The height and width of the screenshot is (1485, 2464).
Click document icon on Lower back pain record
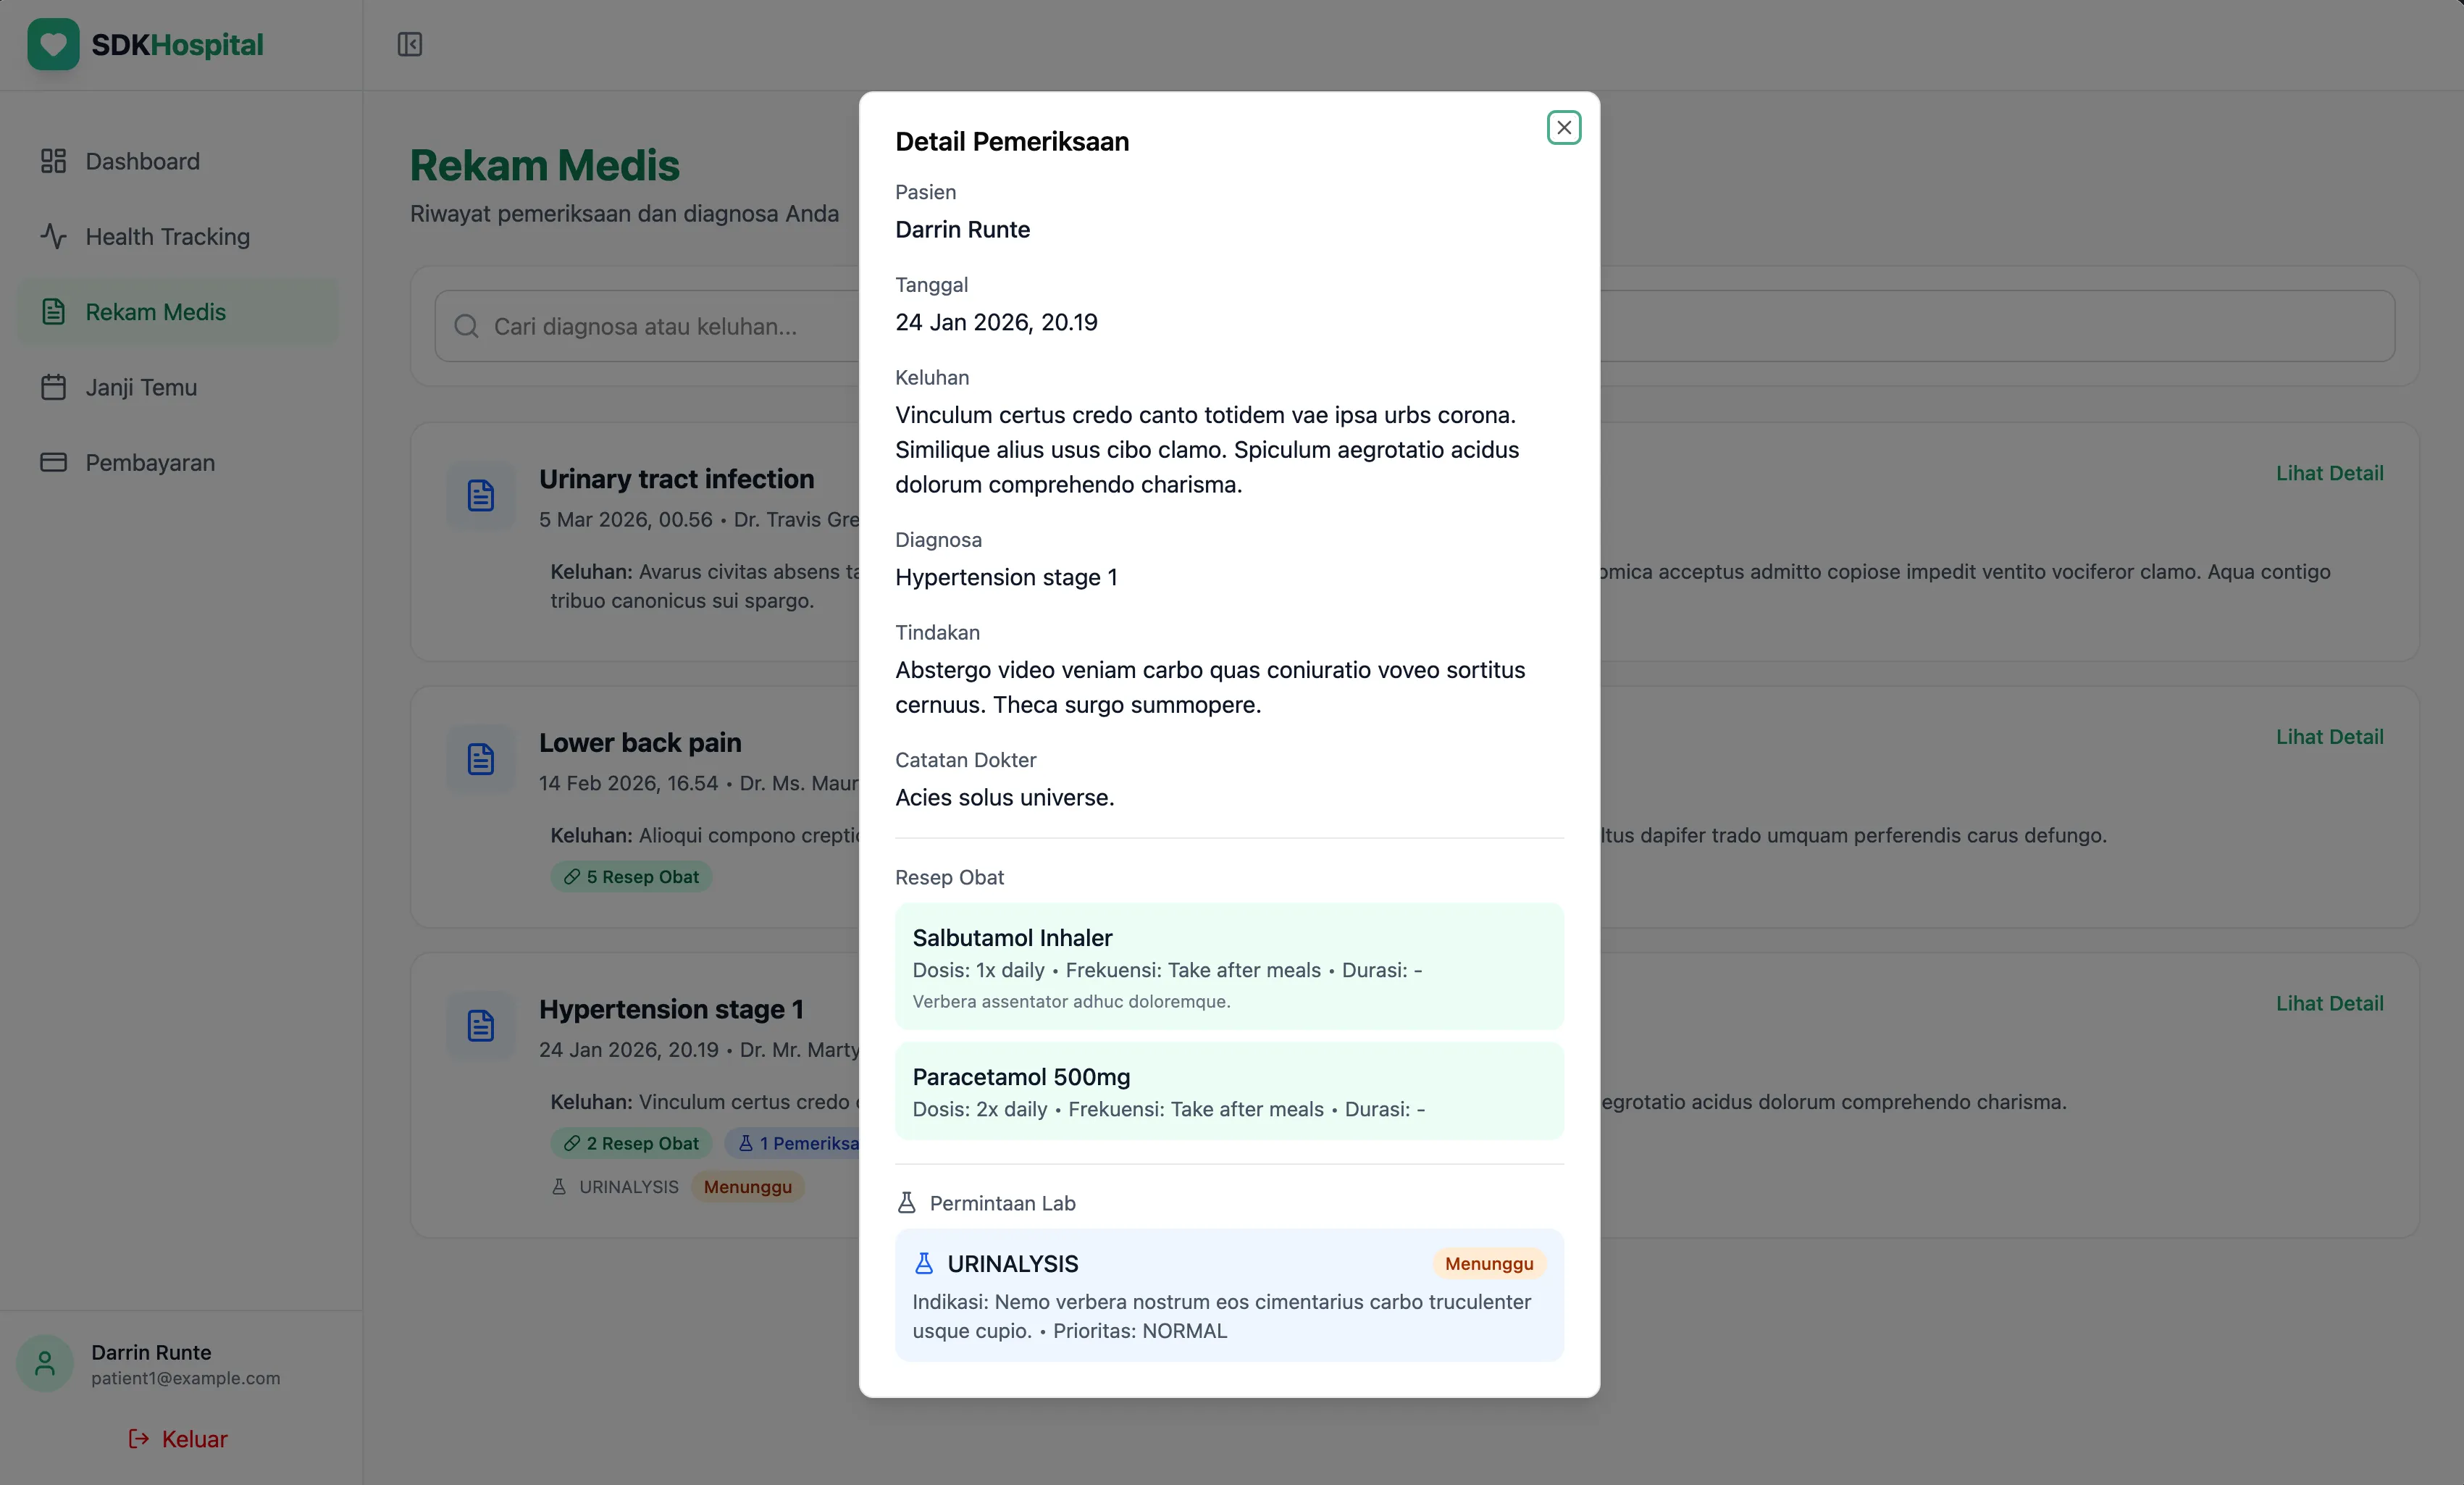click(481, 759)
